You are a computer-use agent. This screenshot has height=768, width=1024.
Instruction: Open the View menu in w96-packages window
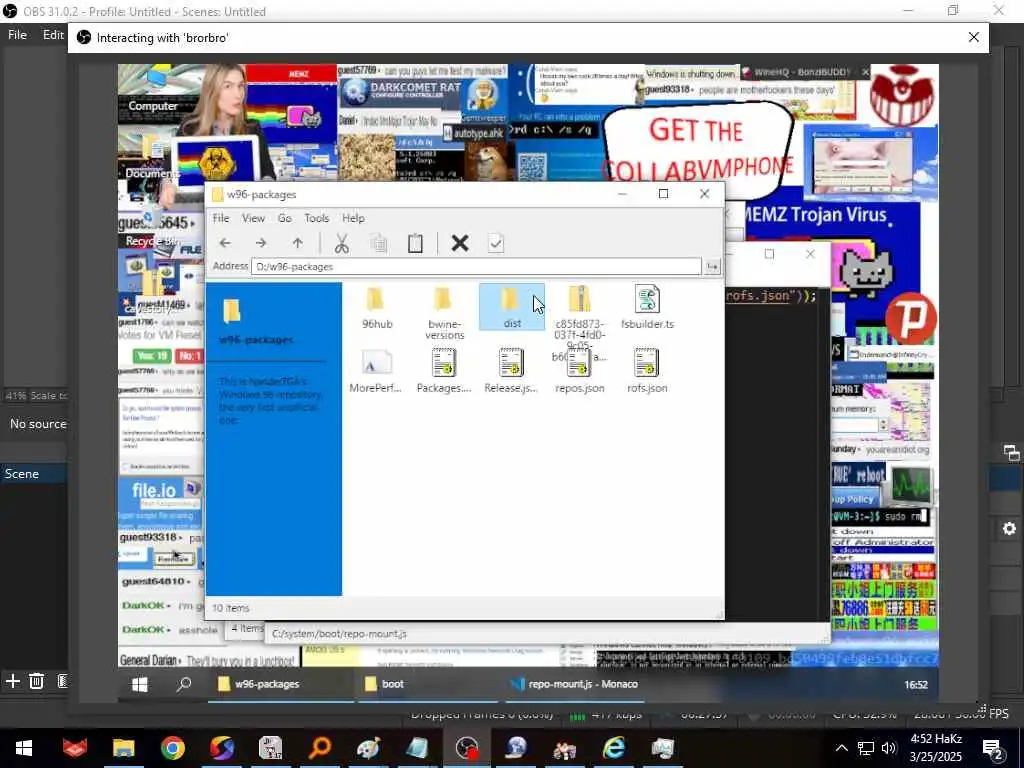point(253,218)
